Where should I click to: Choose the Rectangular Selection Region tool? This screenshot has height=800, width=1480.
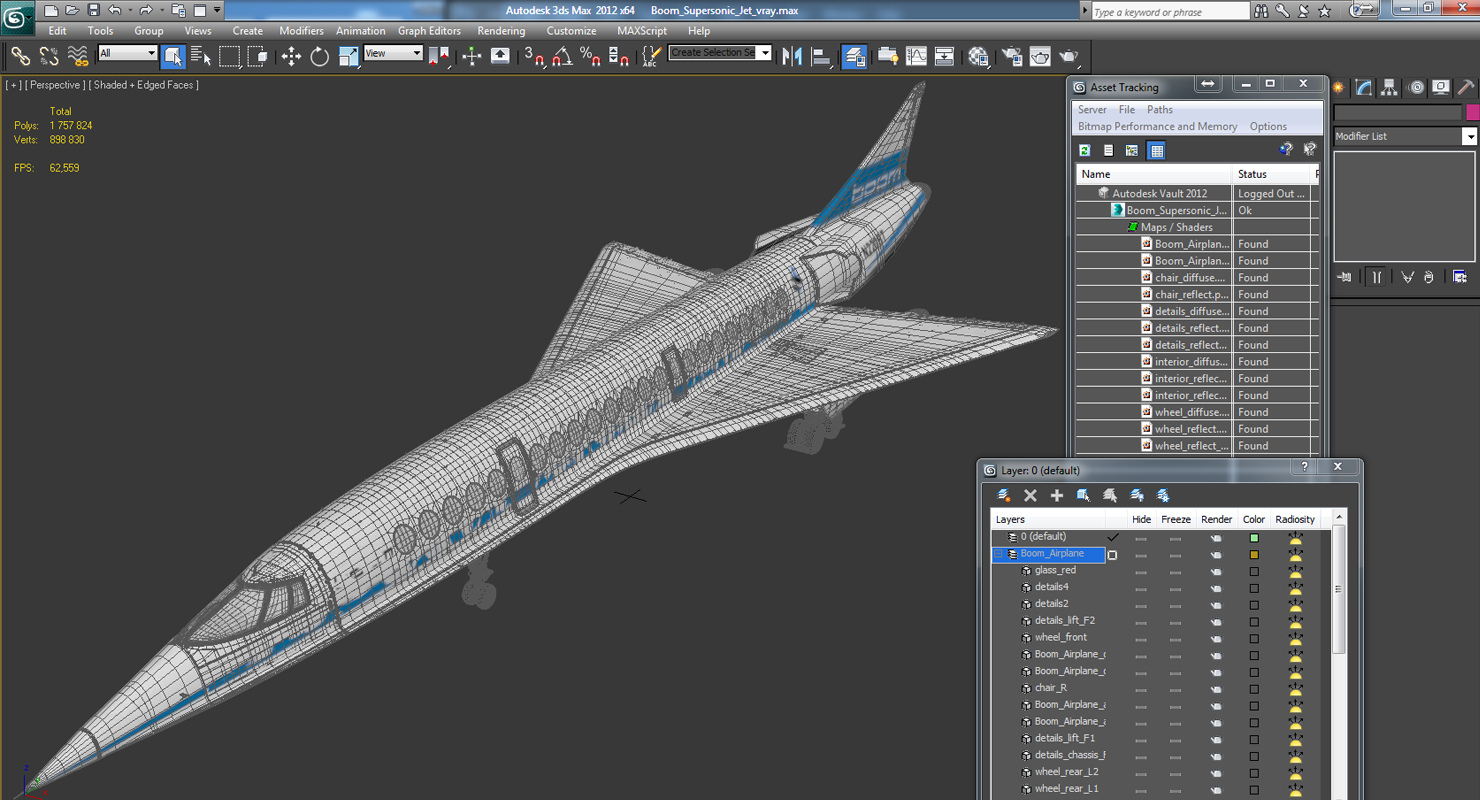coord(230,56)
